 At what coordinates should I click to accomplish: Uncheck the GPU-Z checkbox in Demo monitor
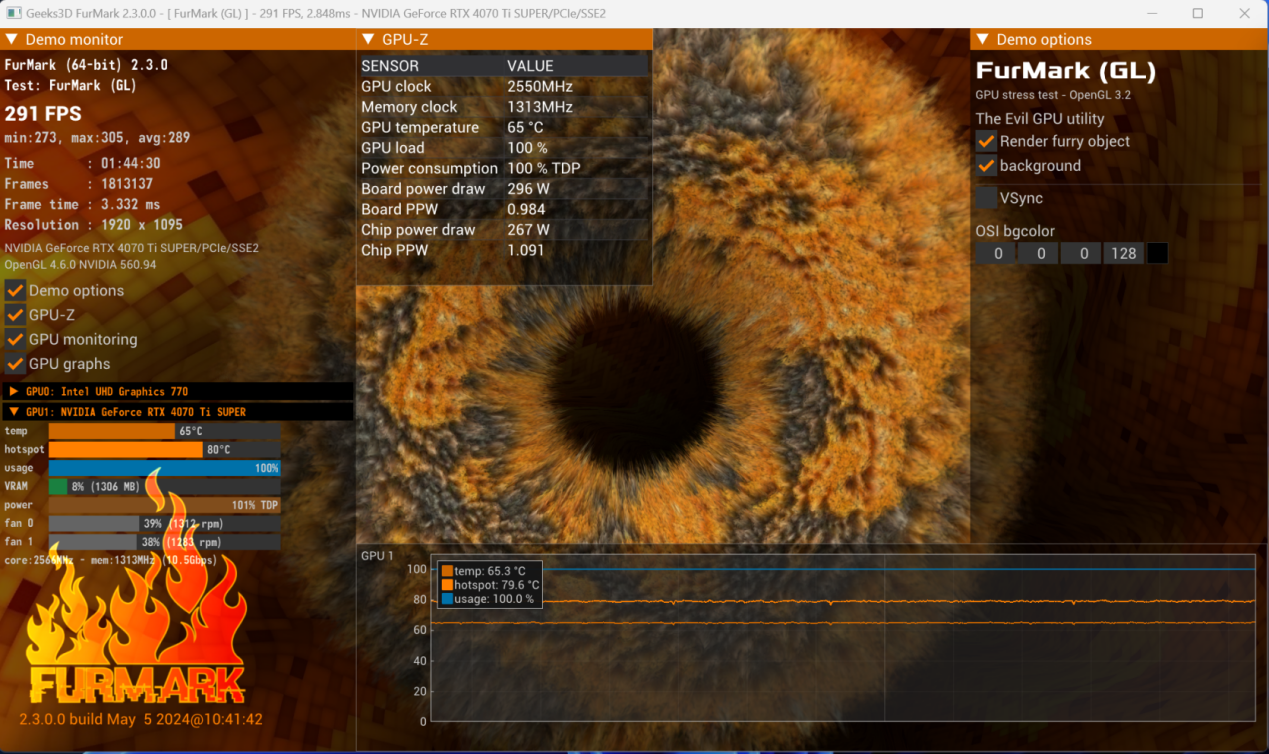click(15, 315)
